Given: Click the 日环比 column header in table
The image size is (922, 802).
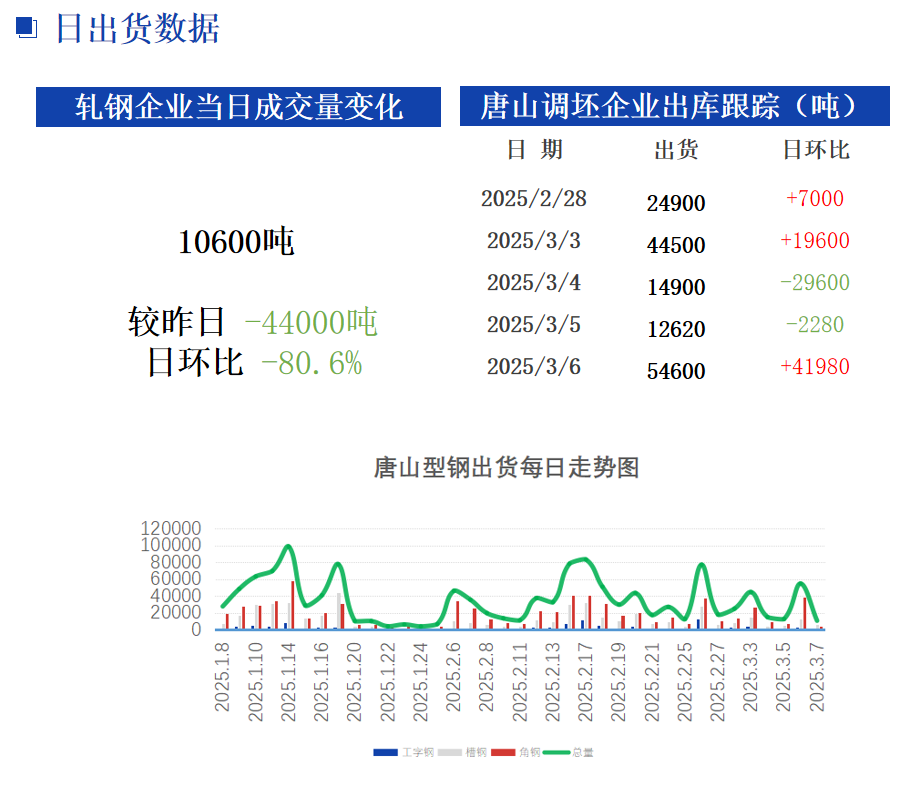Looking at the screenshot, I should click(815, 150).
